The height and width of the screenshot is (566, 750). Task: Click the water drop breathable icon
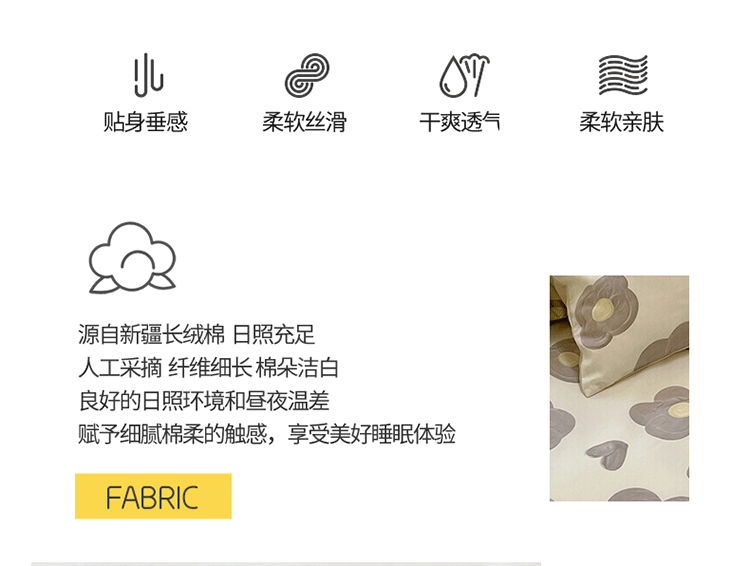pyautogui.click(x=464, y=75)
